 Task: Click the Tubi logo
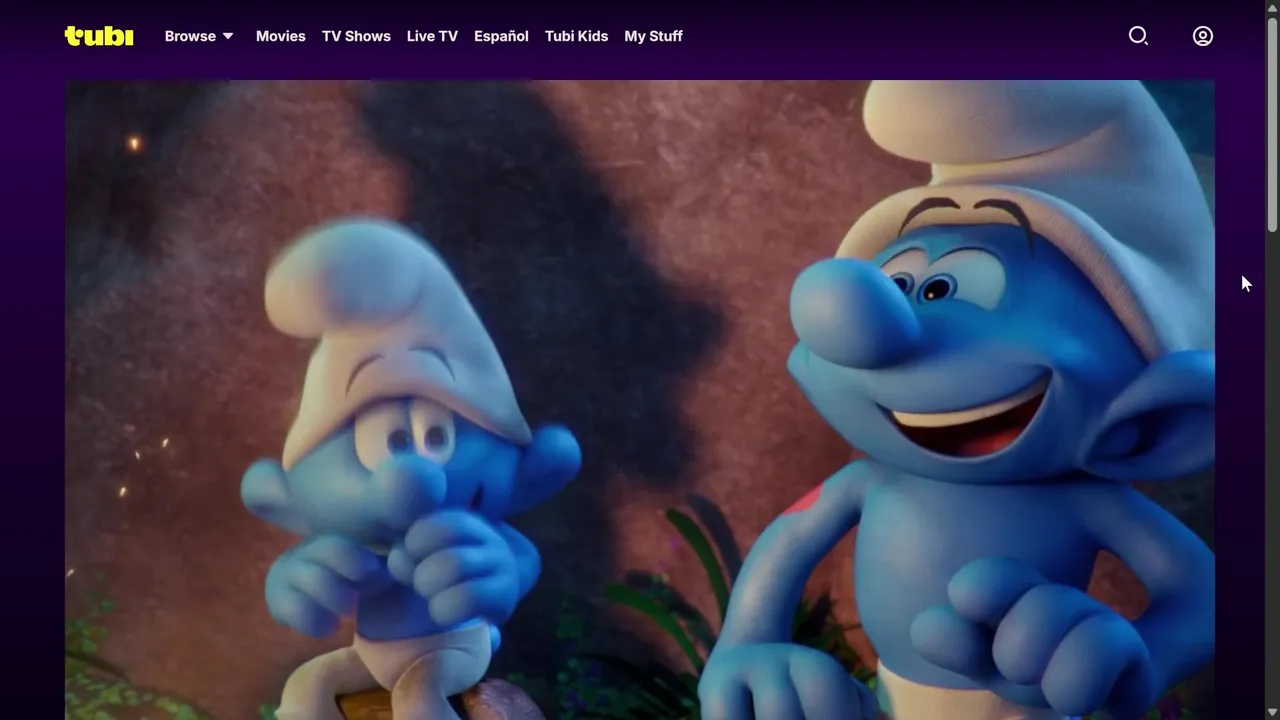(x=99, y=36)
